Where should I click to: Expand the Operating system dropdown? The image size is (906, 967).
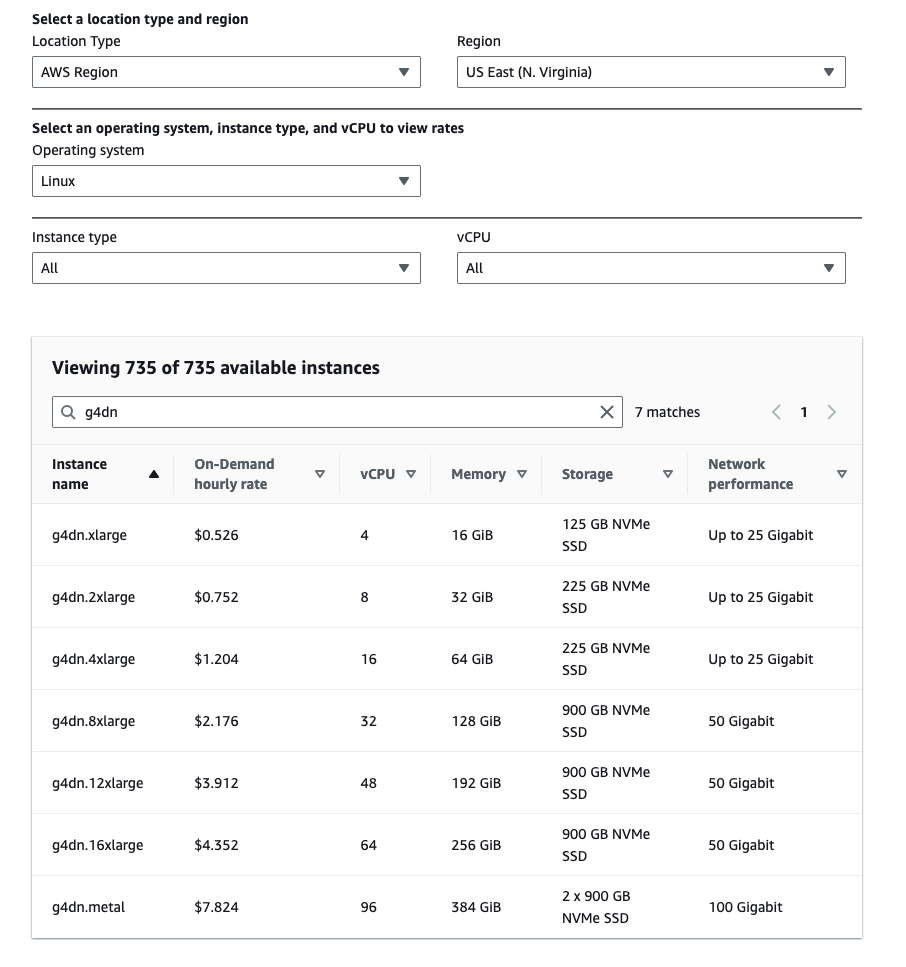[x=226, y=181]
